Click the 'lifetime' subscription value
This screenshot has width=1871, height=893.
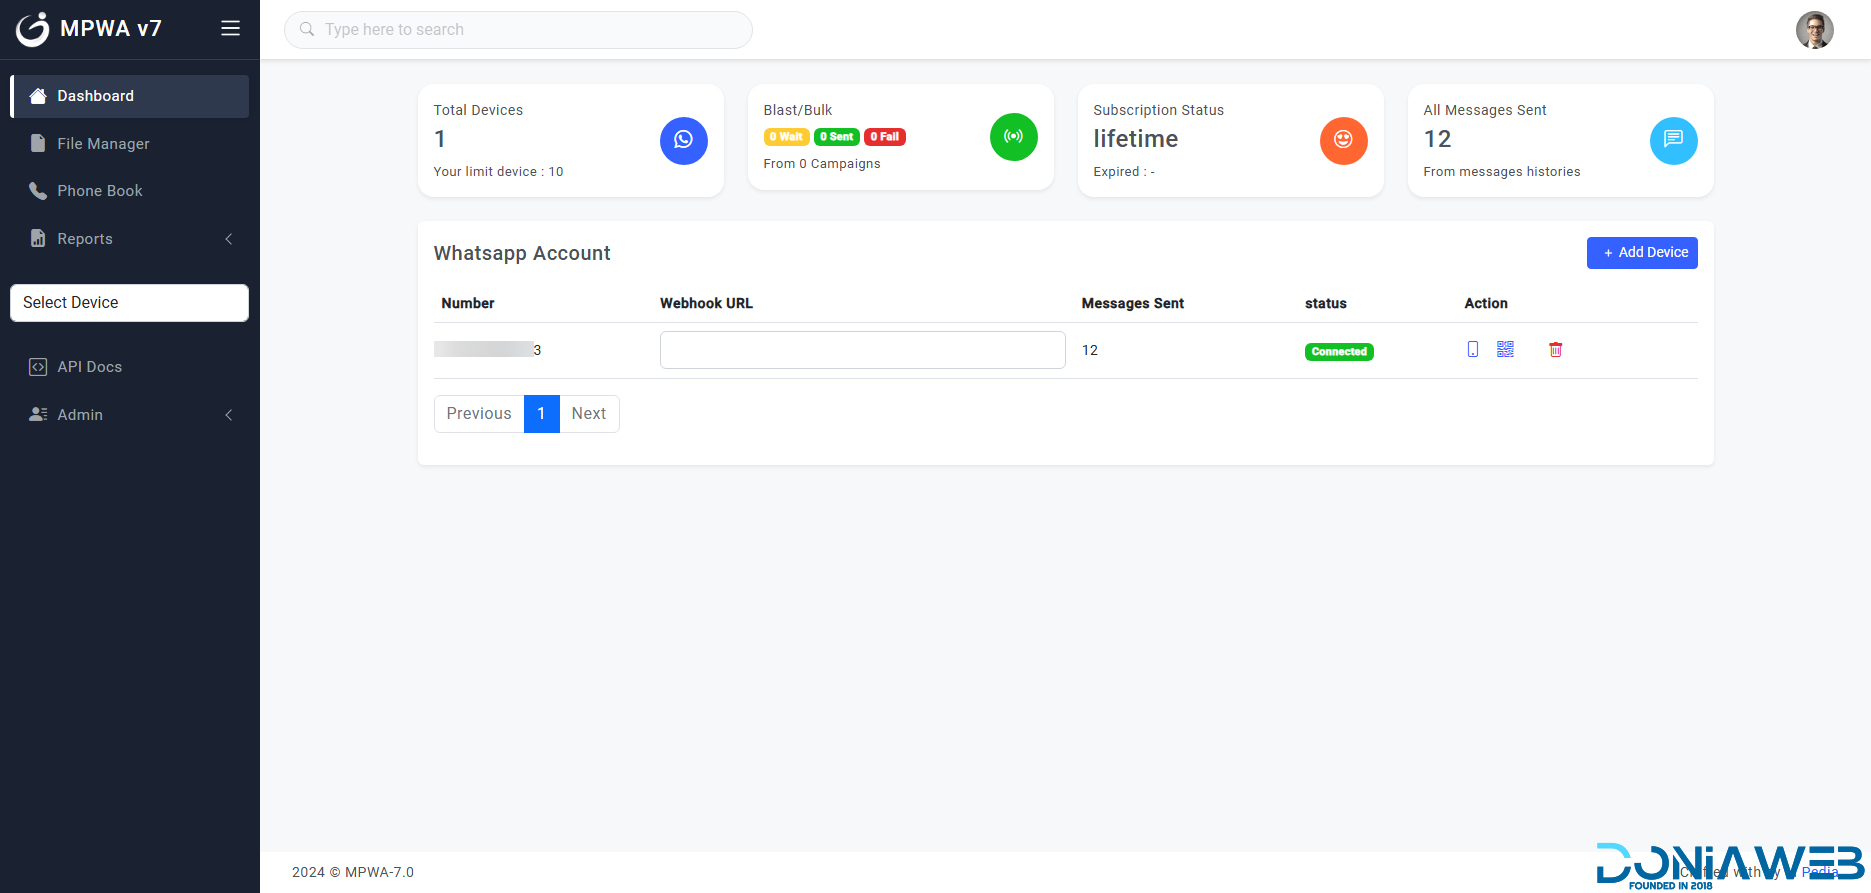tap(1136, 139)
